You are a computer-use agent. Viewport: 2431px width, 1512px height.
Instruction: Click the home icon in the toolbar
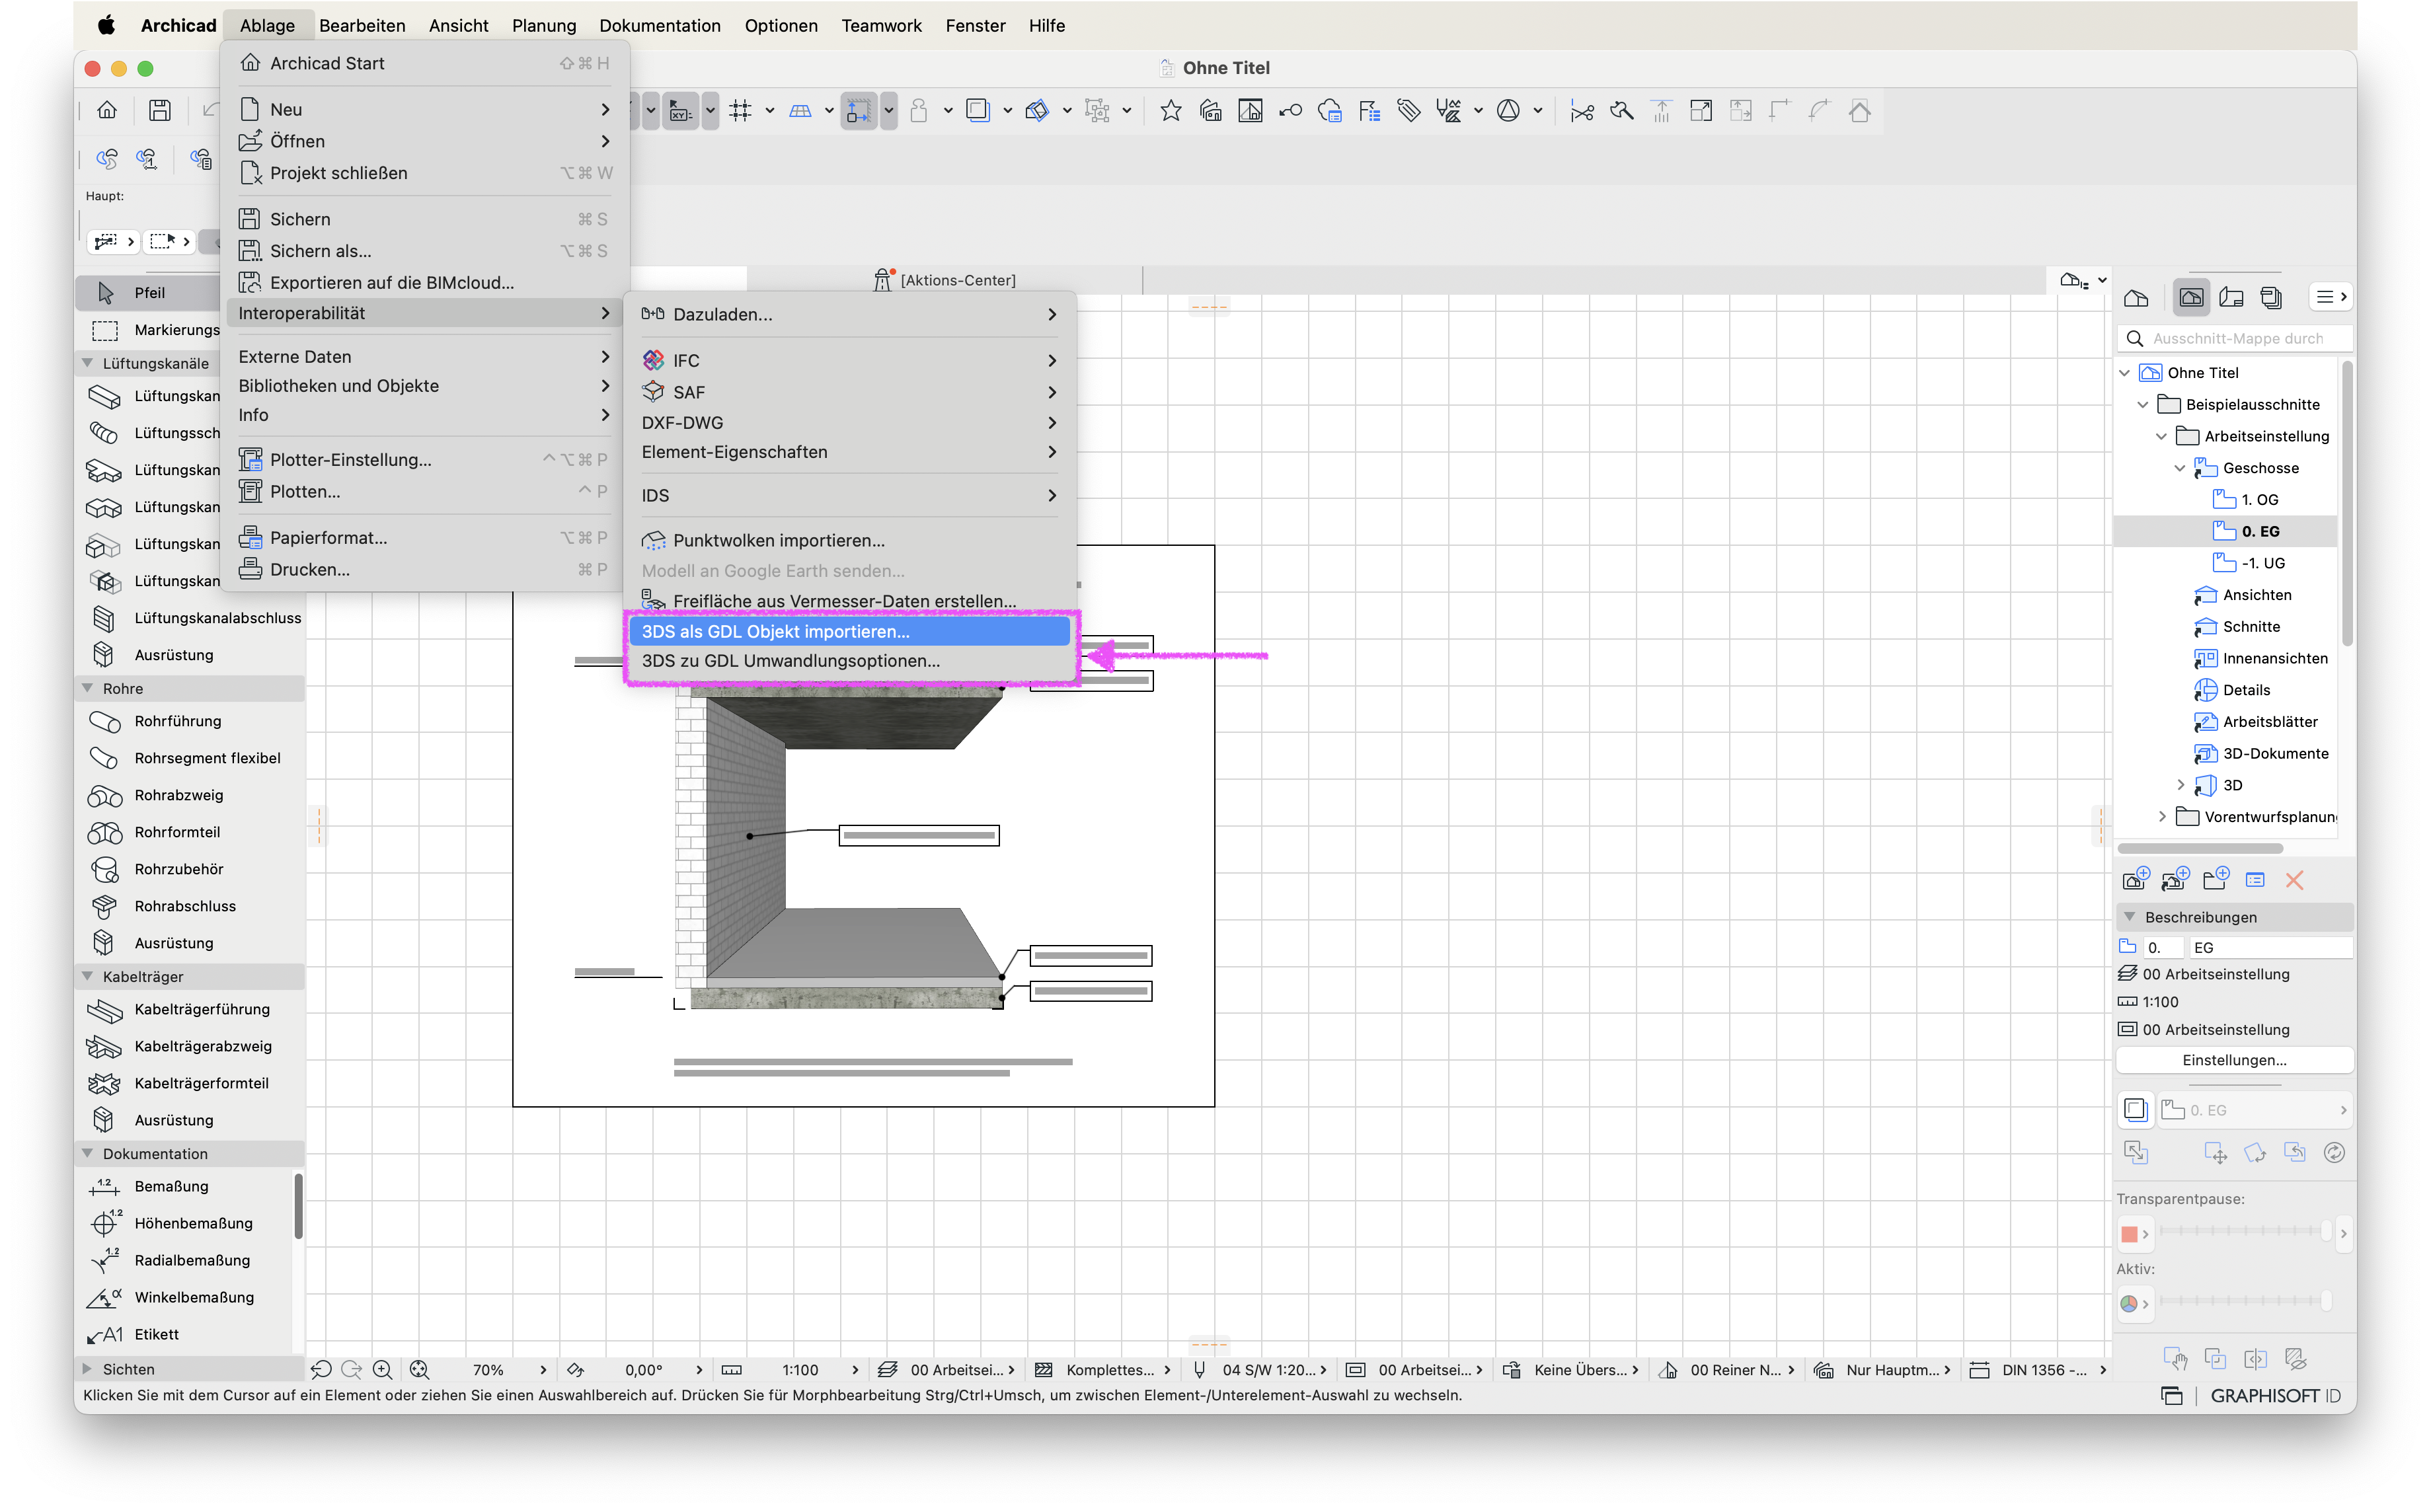(x=107, y=110)
